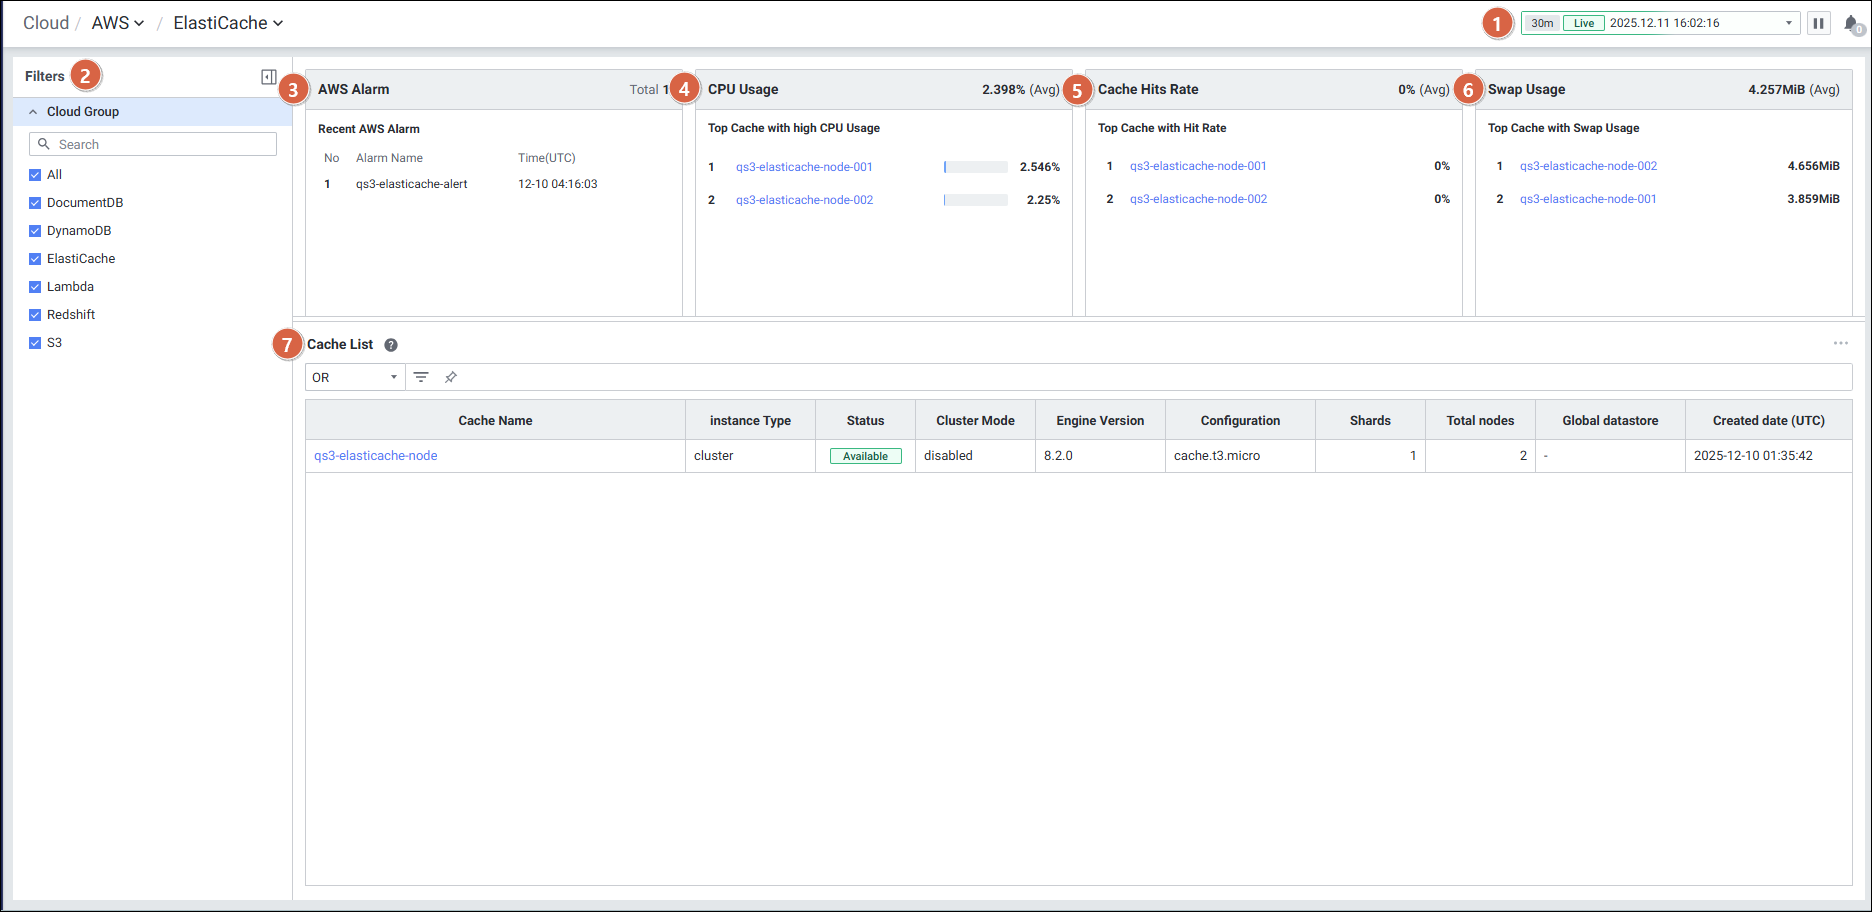Click the Cloud Group search field
This screenshot has height=912, width=1872.
click(x=160, y=144)
